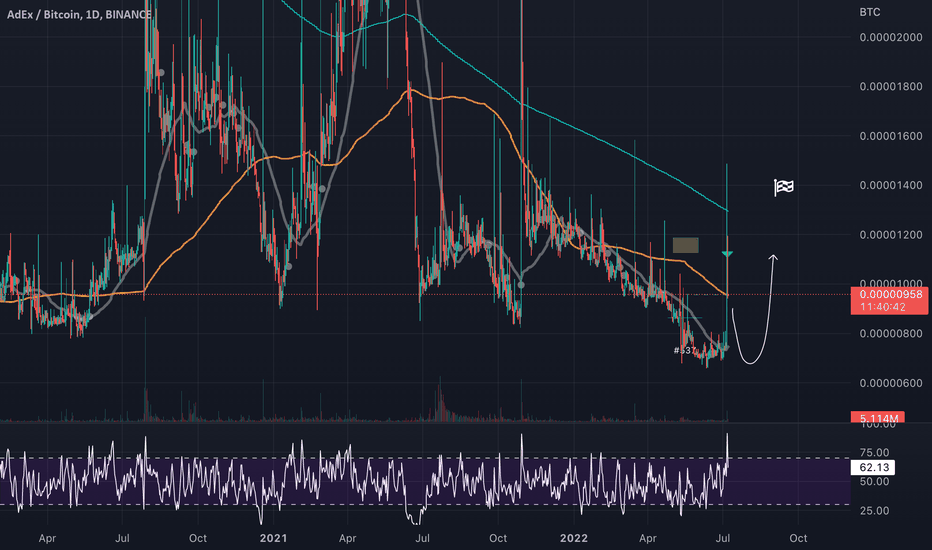Click the 0.00001600 price axis label
This screenshot has width=932, height=550.
tap(890, 136)
